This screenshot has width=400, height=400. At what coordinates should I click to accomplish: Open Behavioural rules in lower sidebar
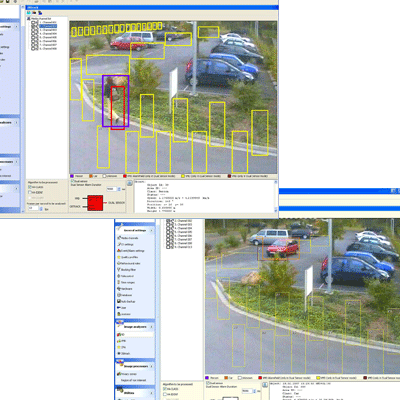129,263
